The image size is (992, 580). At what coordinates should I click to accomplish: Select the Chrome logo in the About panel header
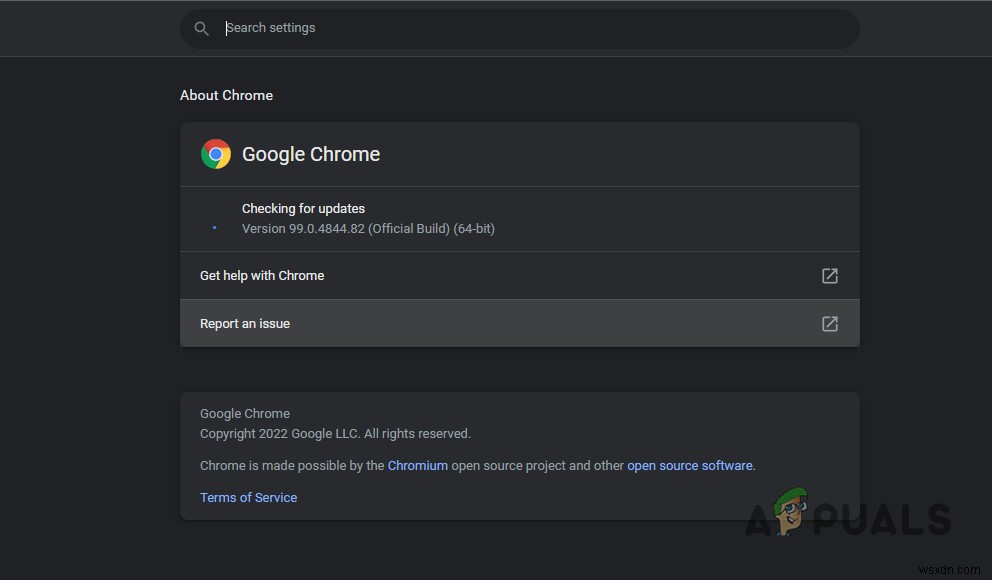[x=216, y=154]
